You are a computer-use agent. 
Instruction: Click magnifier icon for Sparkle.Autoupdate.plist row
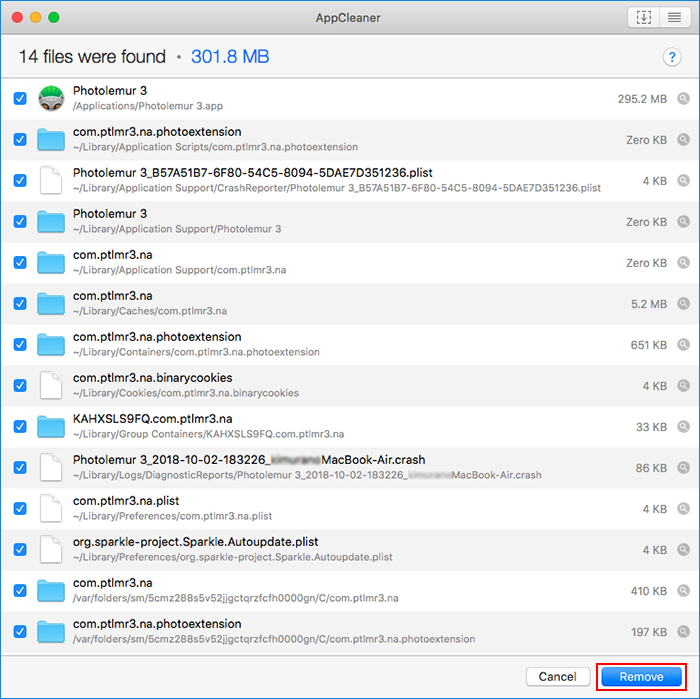tap(683, 549)
